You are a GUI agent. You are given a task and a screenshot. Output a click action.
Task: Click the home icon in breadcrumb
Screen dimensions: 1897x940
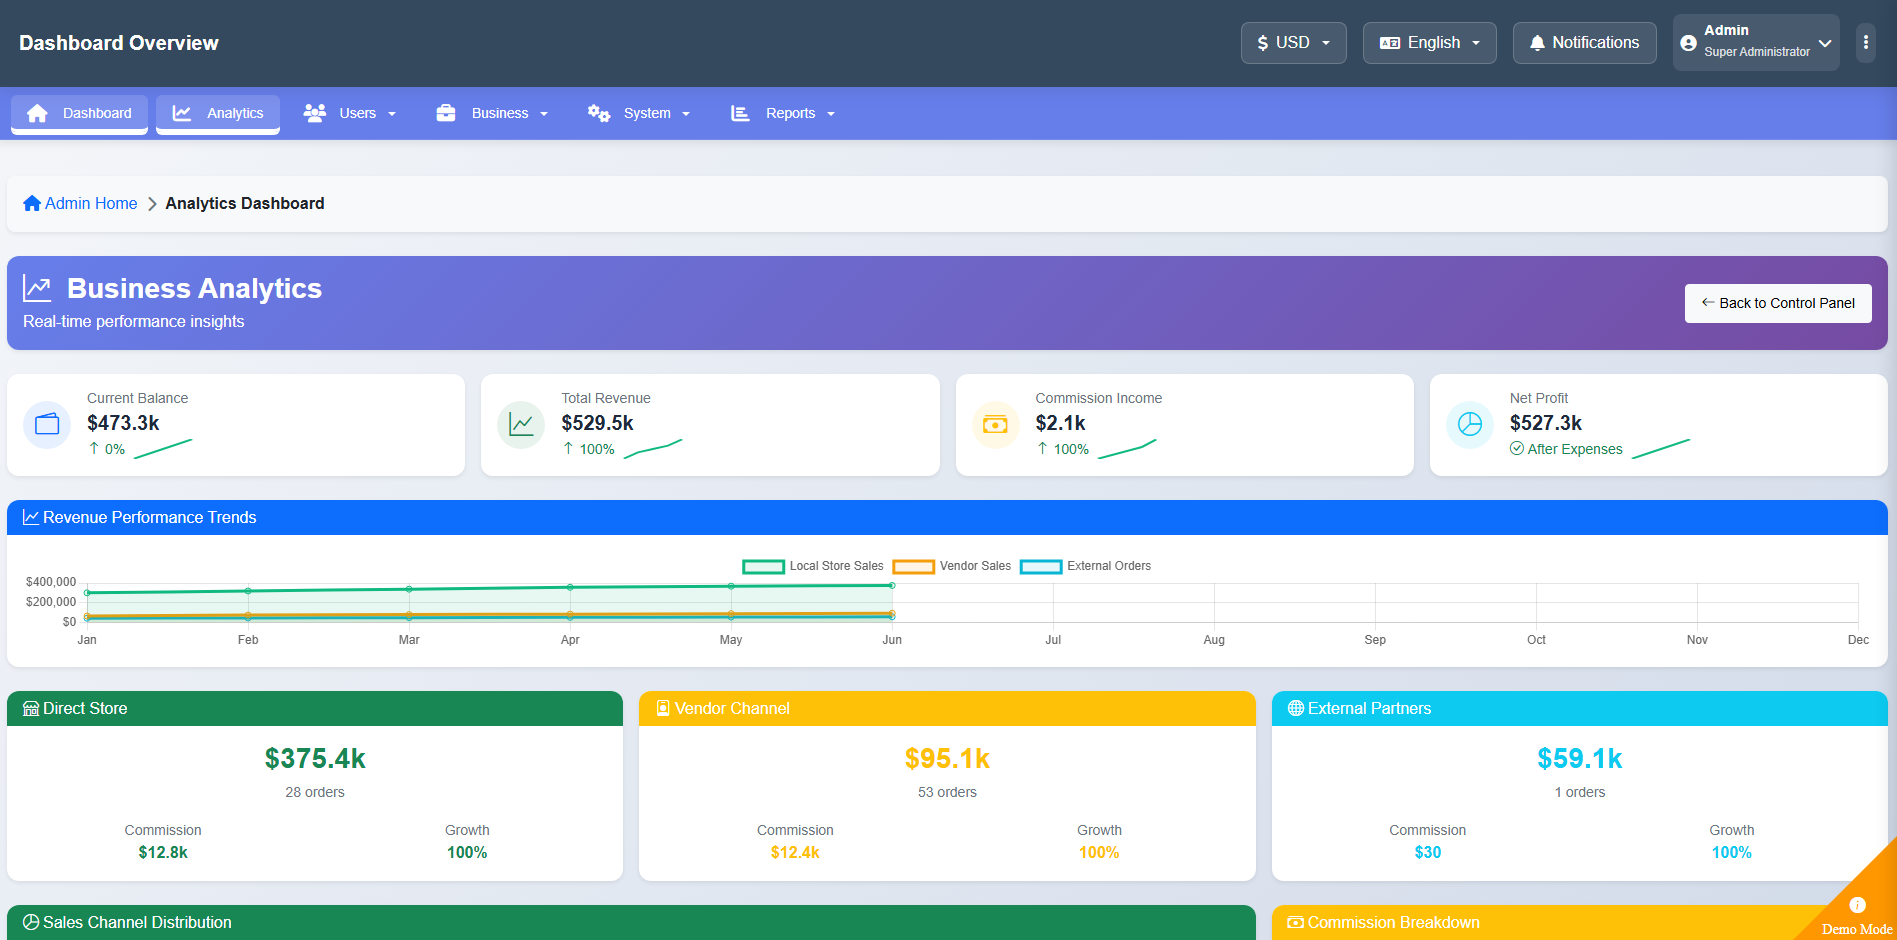coord(32,203)
